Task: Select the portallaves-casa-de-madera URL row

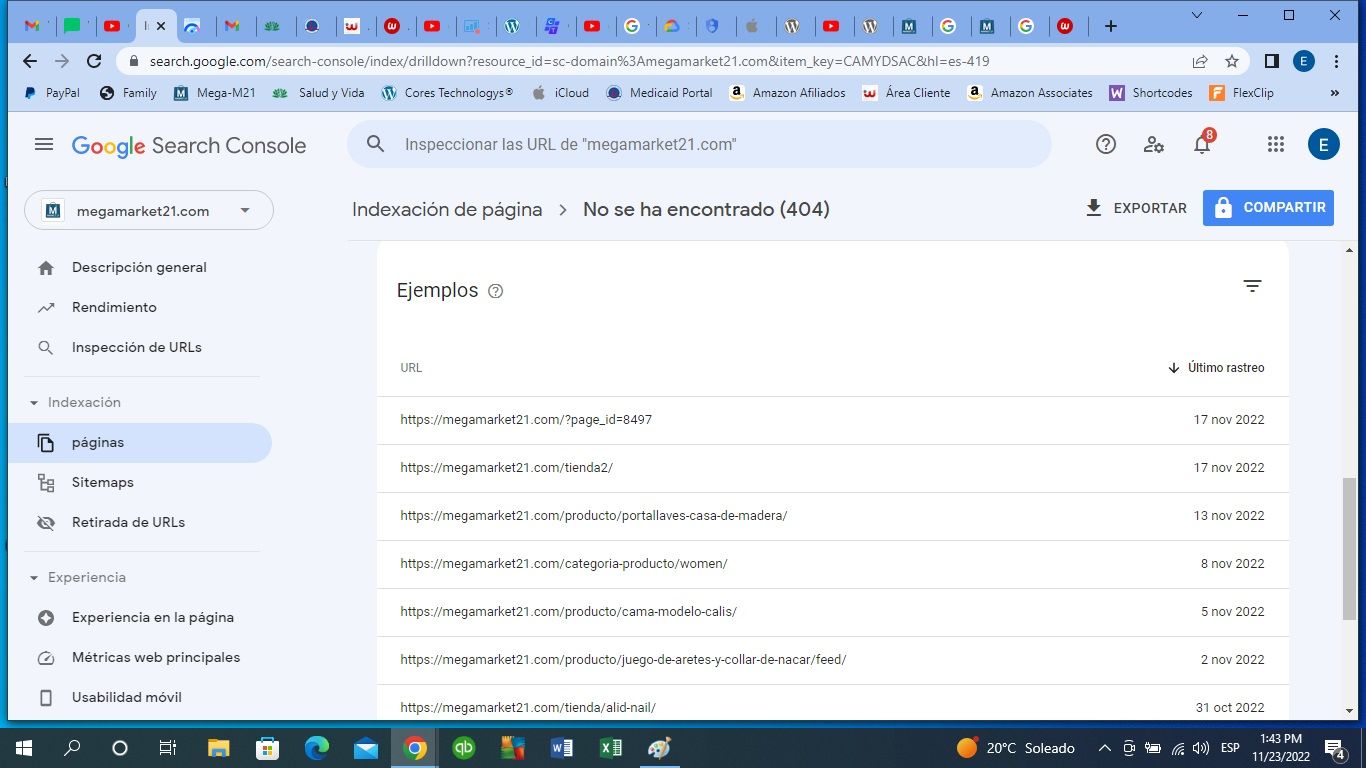Action: [832, 516]
